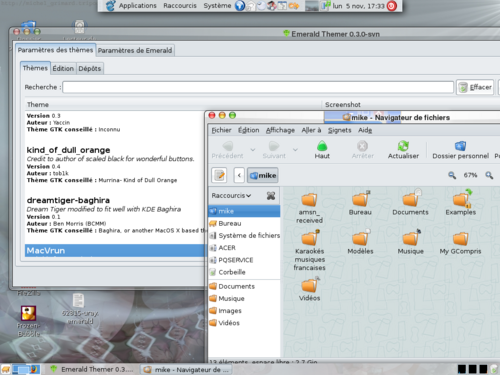
Task: Switch to the Dépôts tab
Action: click(x=90, y=68)
